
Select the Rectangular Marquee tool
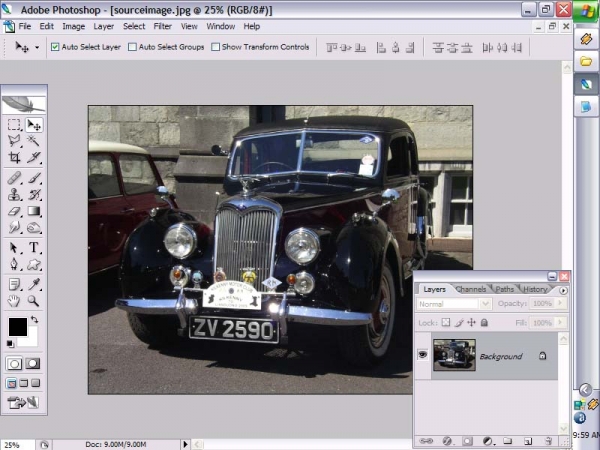[14, 125]
